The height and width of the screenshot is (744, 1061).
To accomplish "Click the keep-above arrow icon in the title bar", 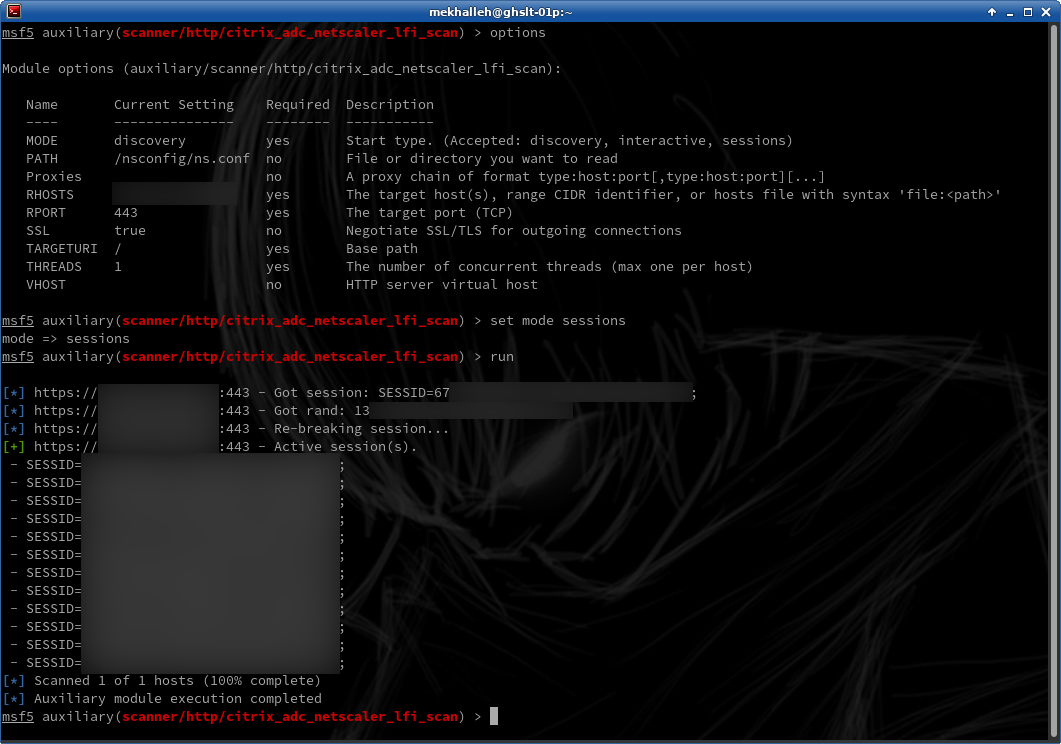I will 992,11.
